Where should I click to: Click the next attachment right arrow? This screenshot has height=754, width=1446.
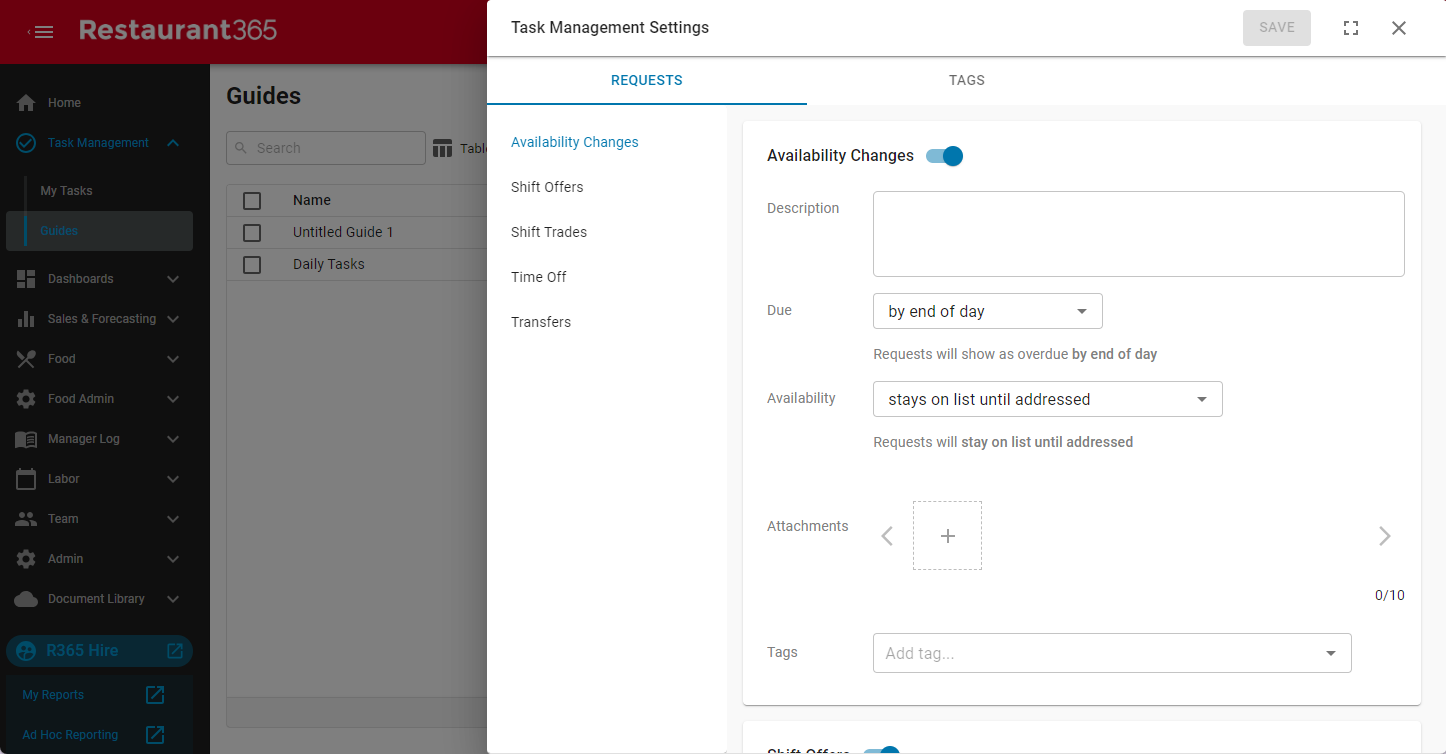1385,536
